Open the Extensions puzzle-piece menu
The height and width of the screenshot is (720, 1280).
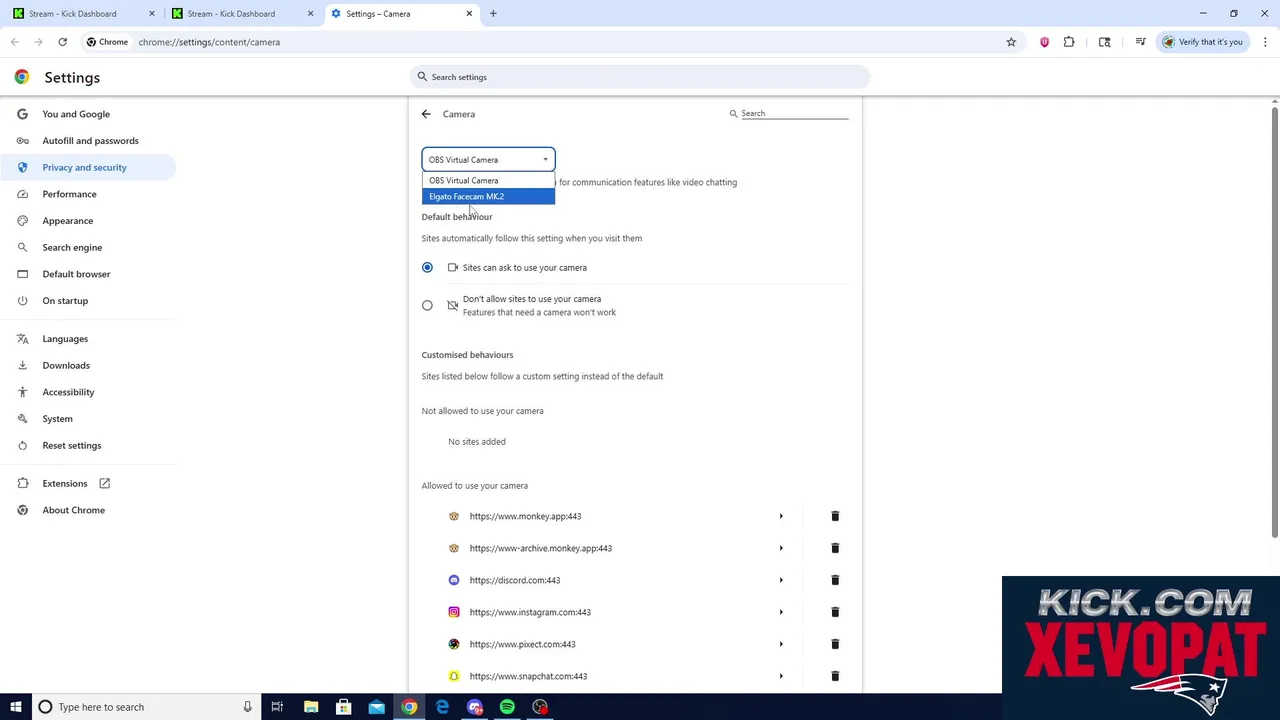point(1069,42)
